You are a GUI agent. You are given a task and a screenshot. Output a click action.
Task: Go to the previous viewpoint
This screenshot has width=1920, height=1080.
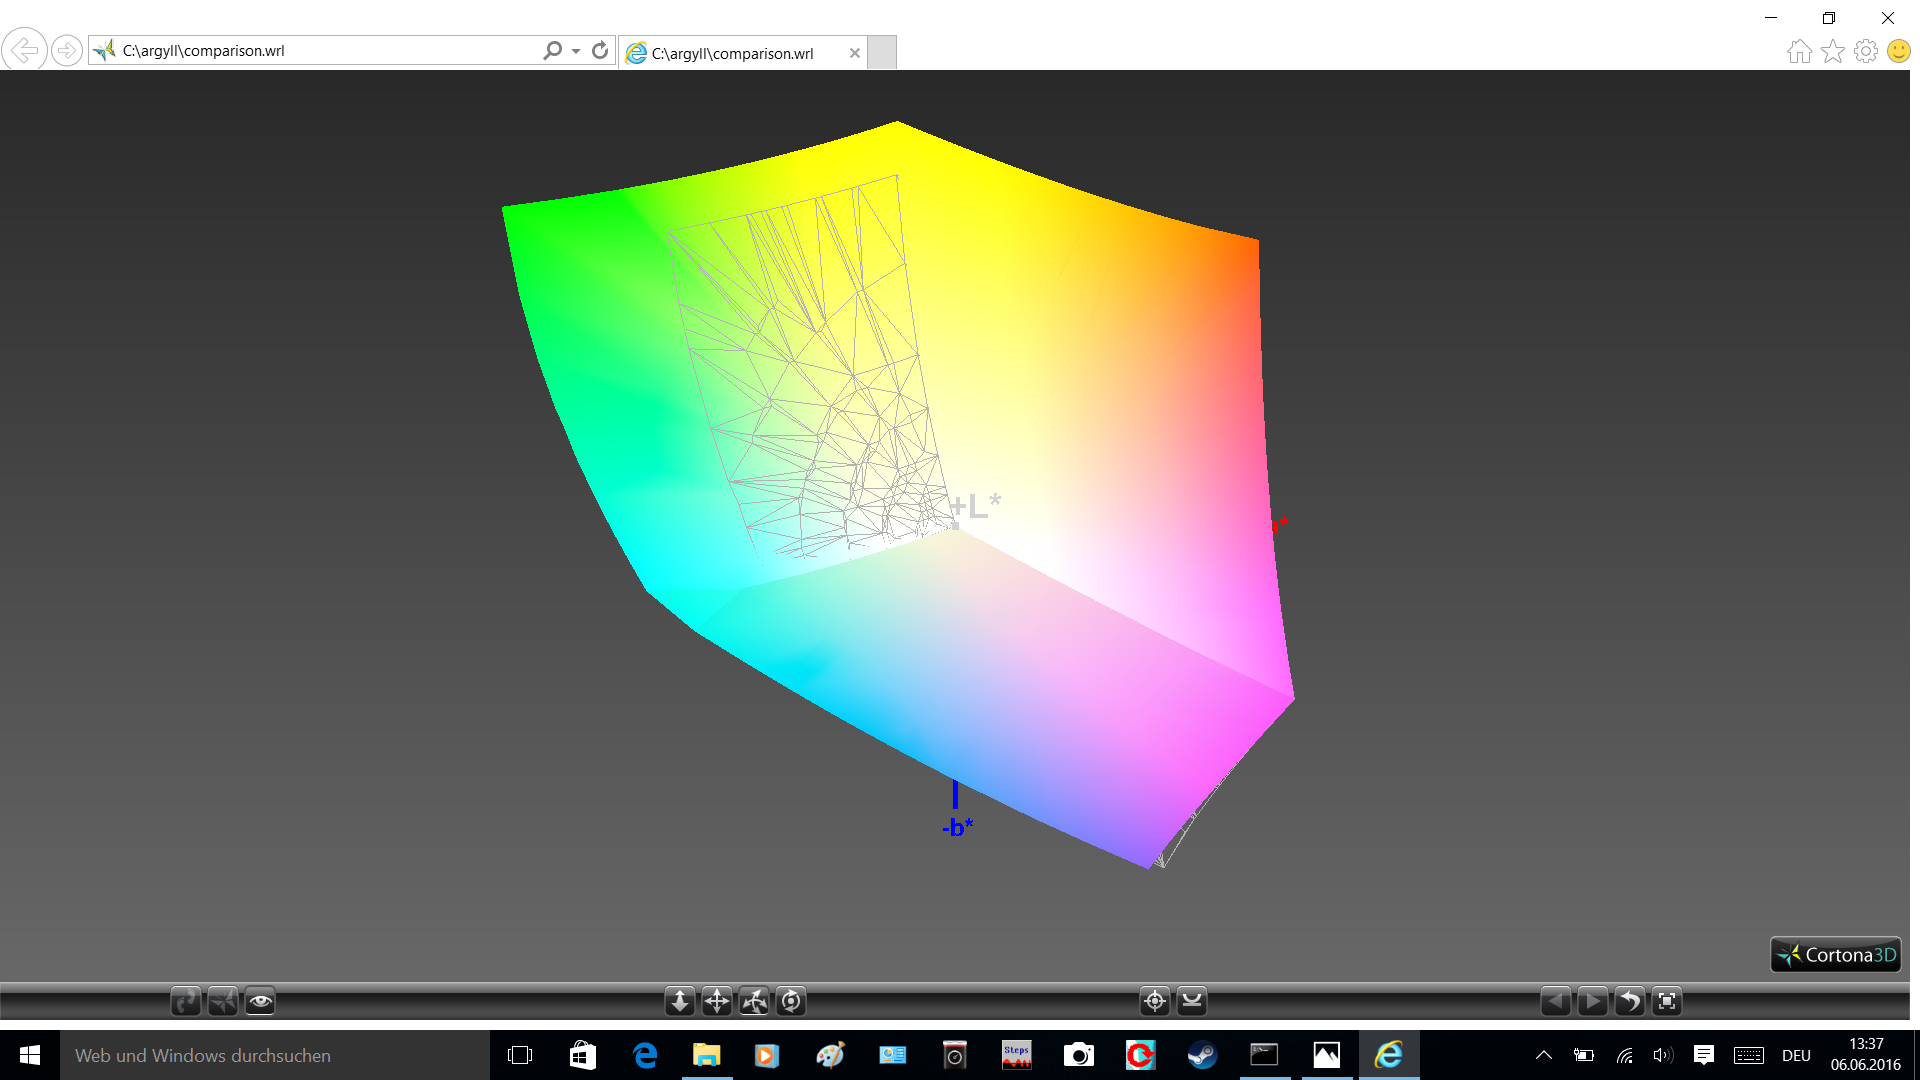[x=1555, y=1001]
